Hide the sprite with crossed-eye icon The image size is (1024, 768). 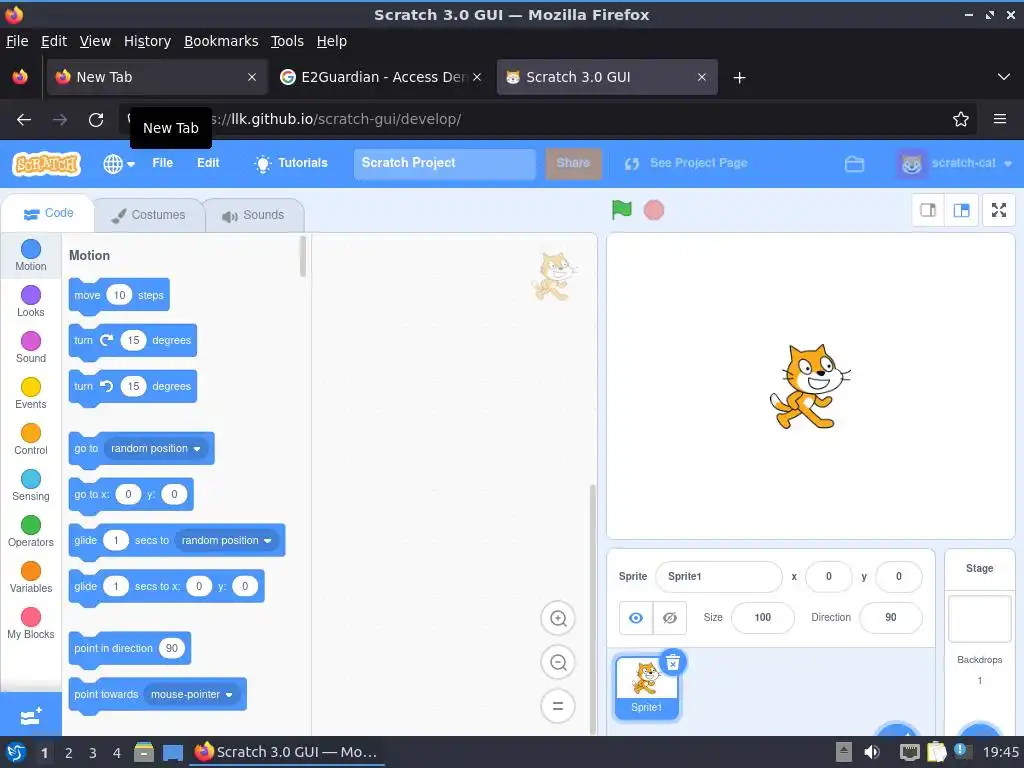pos(670,618)
